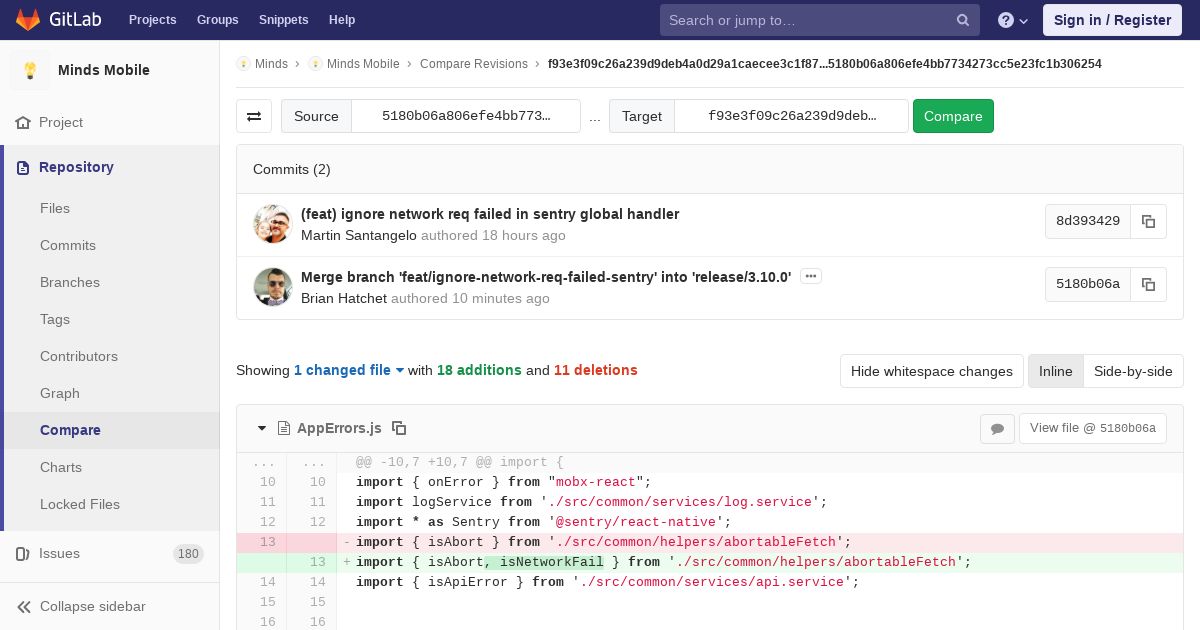Click Sign in / Register
The height and width of the screenshot is (630, 1200).
coord(1112,20)
